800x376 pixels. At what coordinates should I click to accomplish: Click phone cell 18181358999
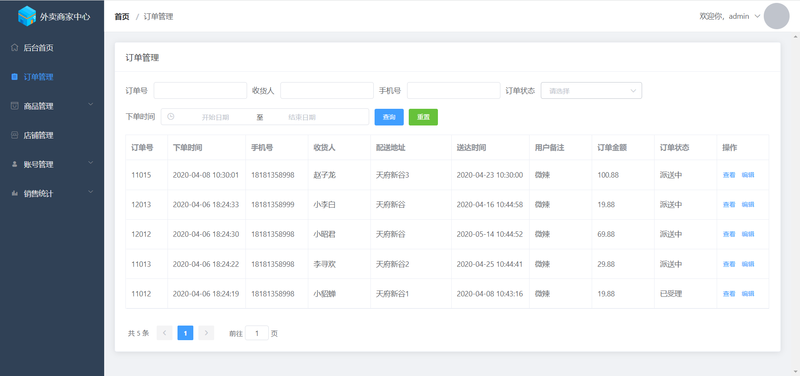pos(272,205)
